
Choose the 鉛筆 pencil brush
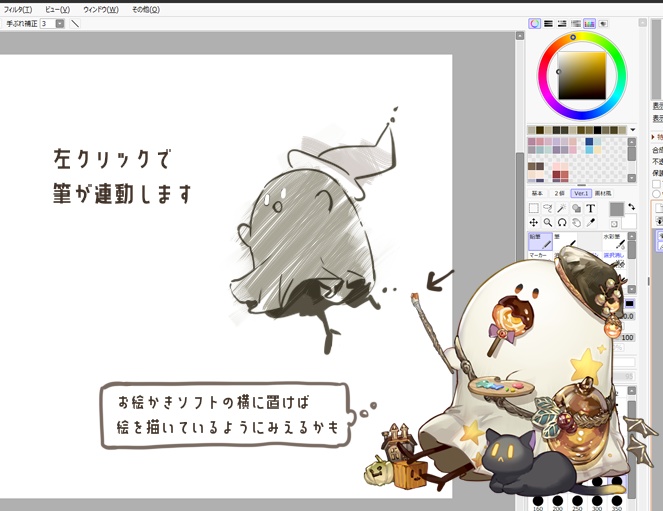pos(540,241)
